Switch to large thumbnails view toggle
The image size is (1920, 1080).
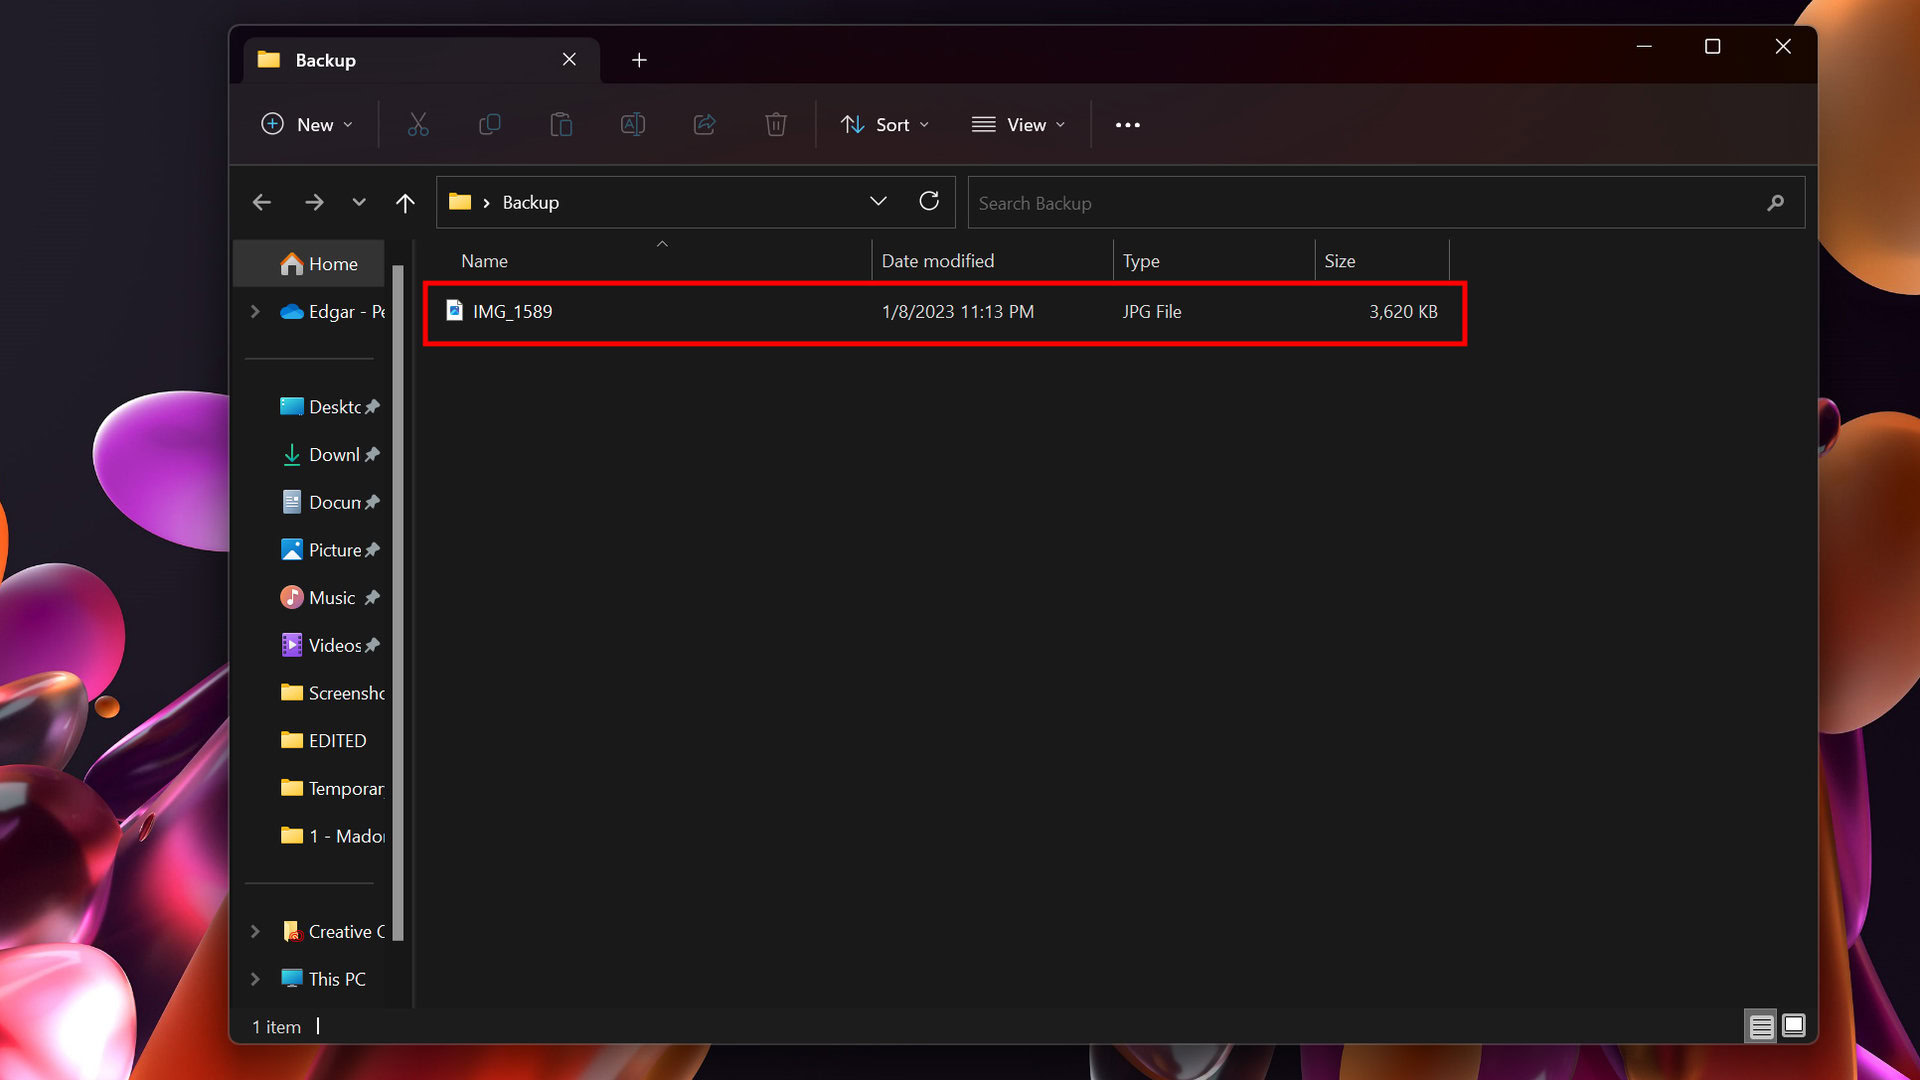pyautogui.click(x=1794, y=1026)
